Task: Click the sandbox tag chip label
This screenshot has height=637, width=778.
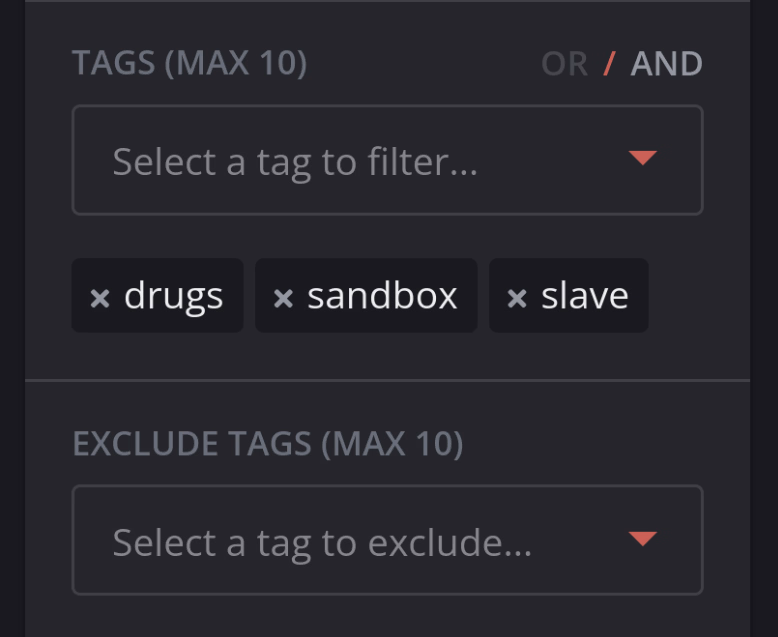Action: pos(382,296)
